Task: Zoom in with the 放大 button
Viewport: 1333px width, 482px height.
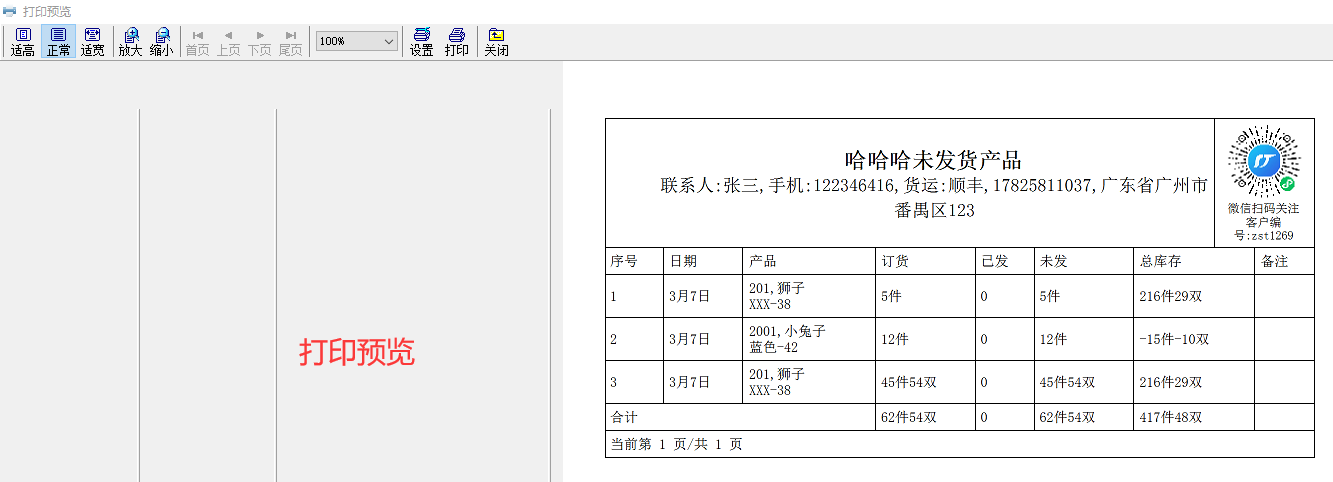Action: click(130, 41)
